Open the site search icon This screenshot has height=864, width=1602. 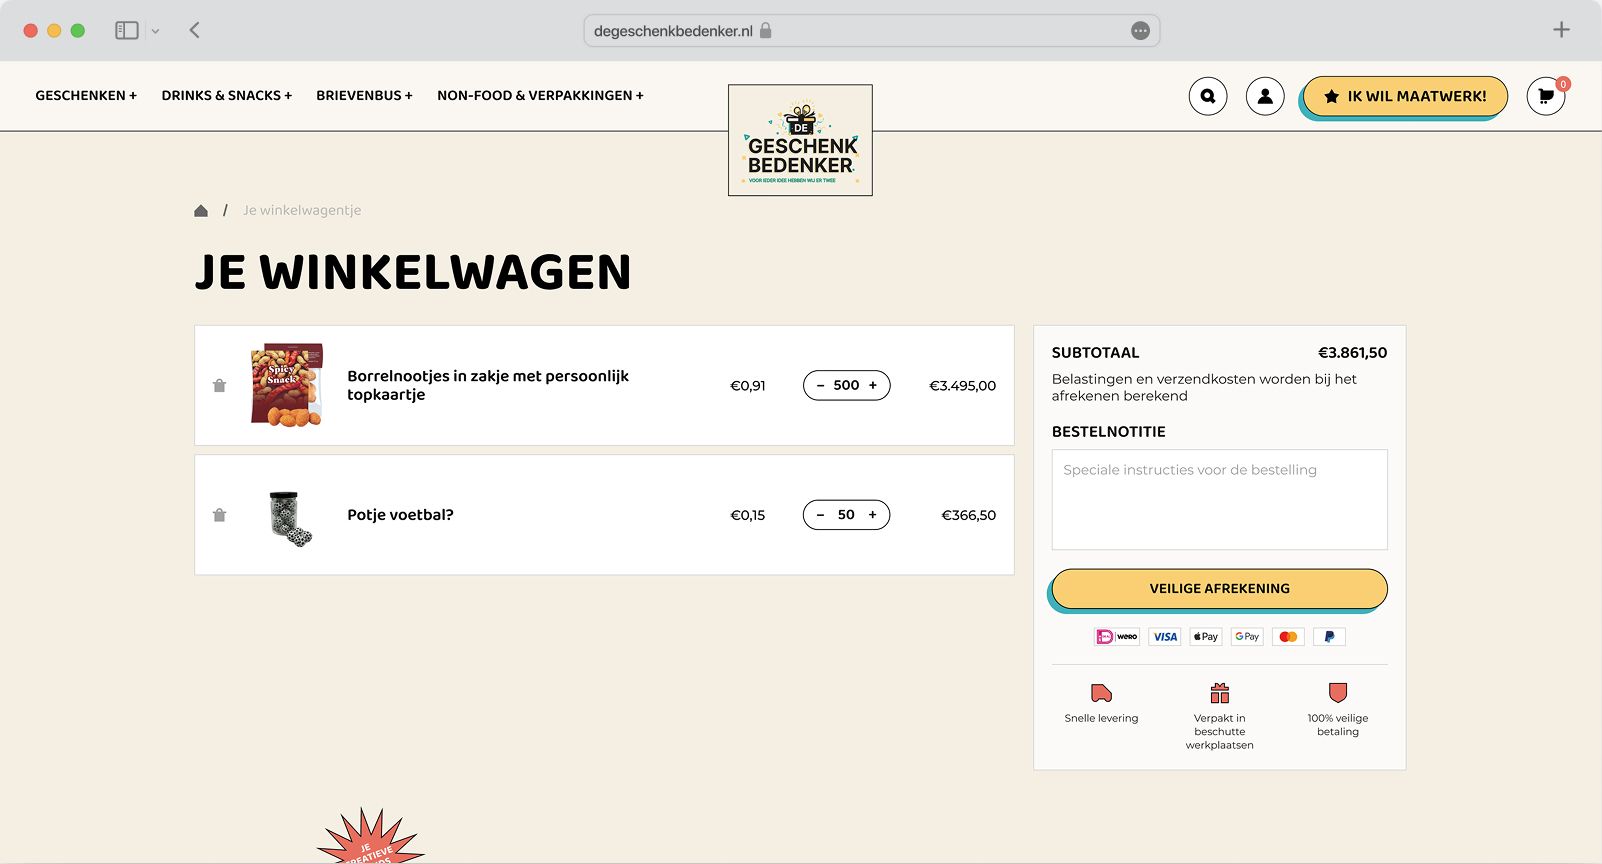(1208, 96)
